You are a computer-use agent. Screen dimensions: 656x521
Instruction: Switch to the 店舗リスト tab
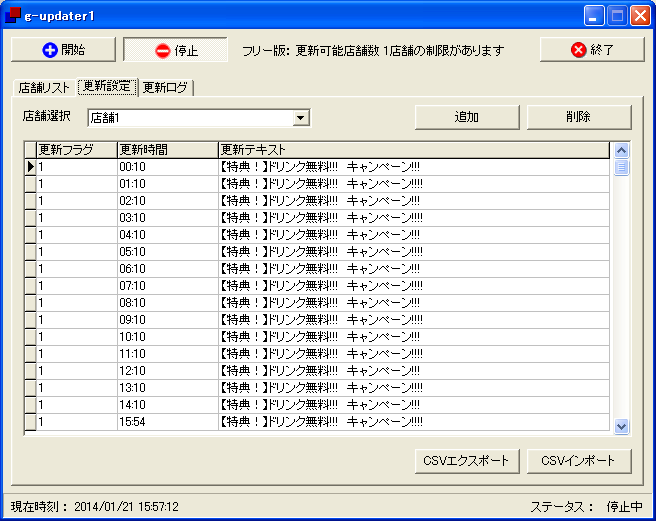click(44, 87)
